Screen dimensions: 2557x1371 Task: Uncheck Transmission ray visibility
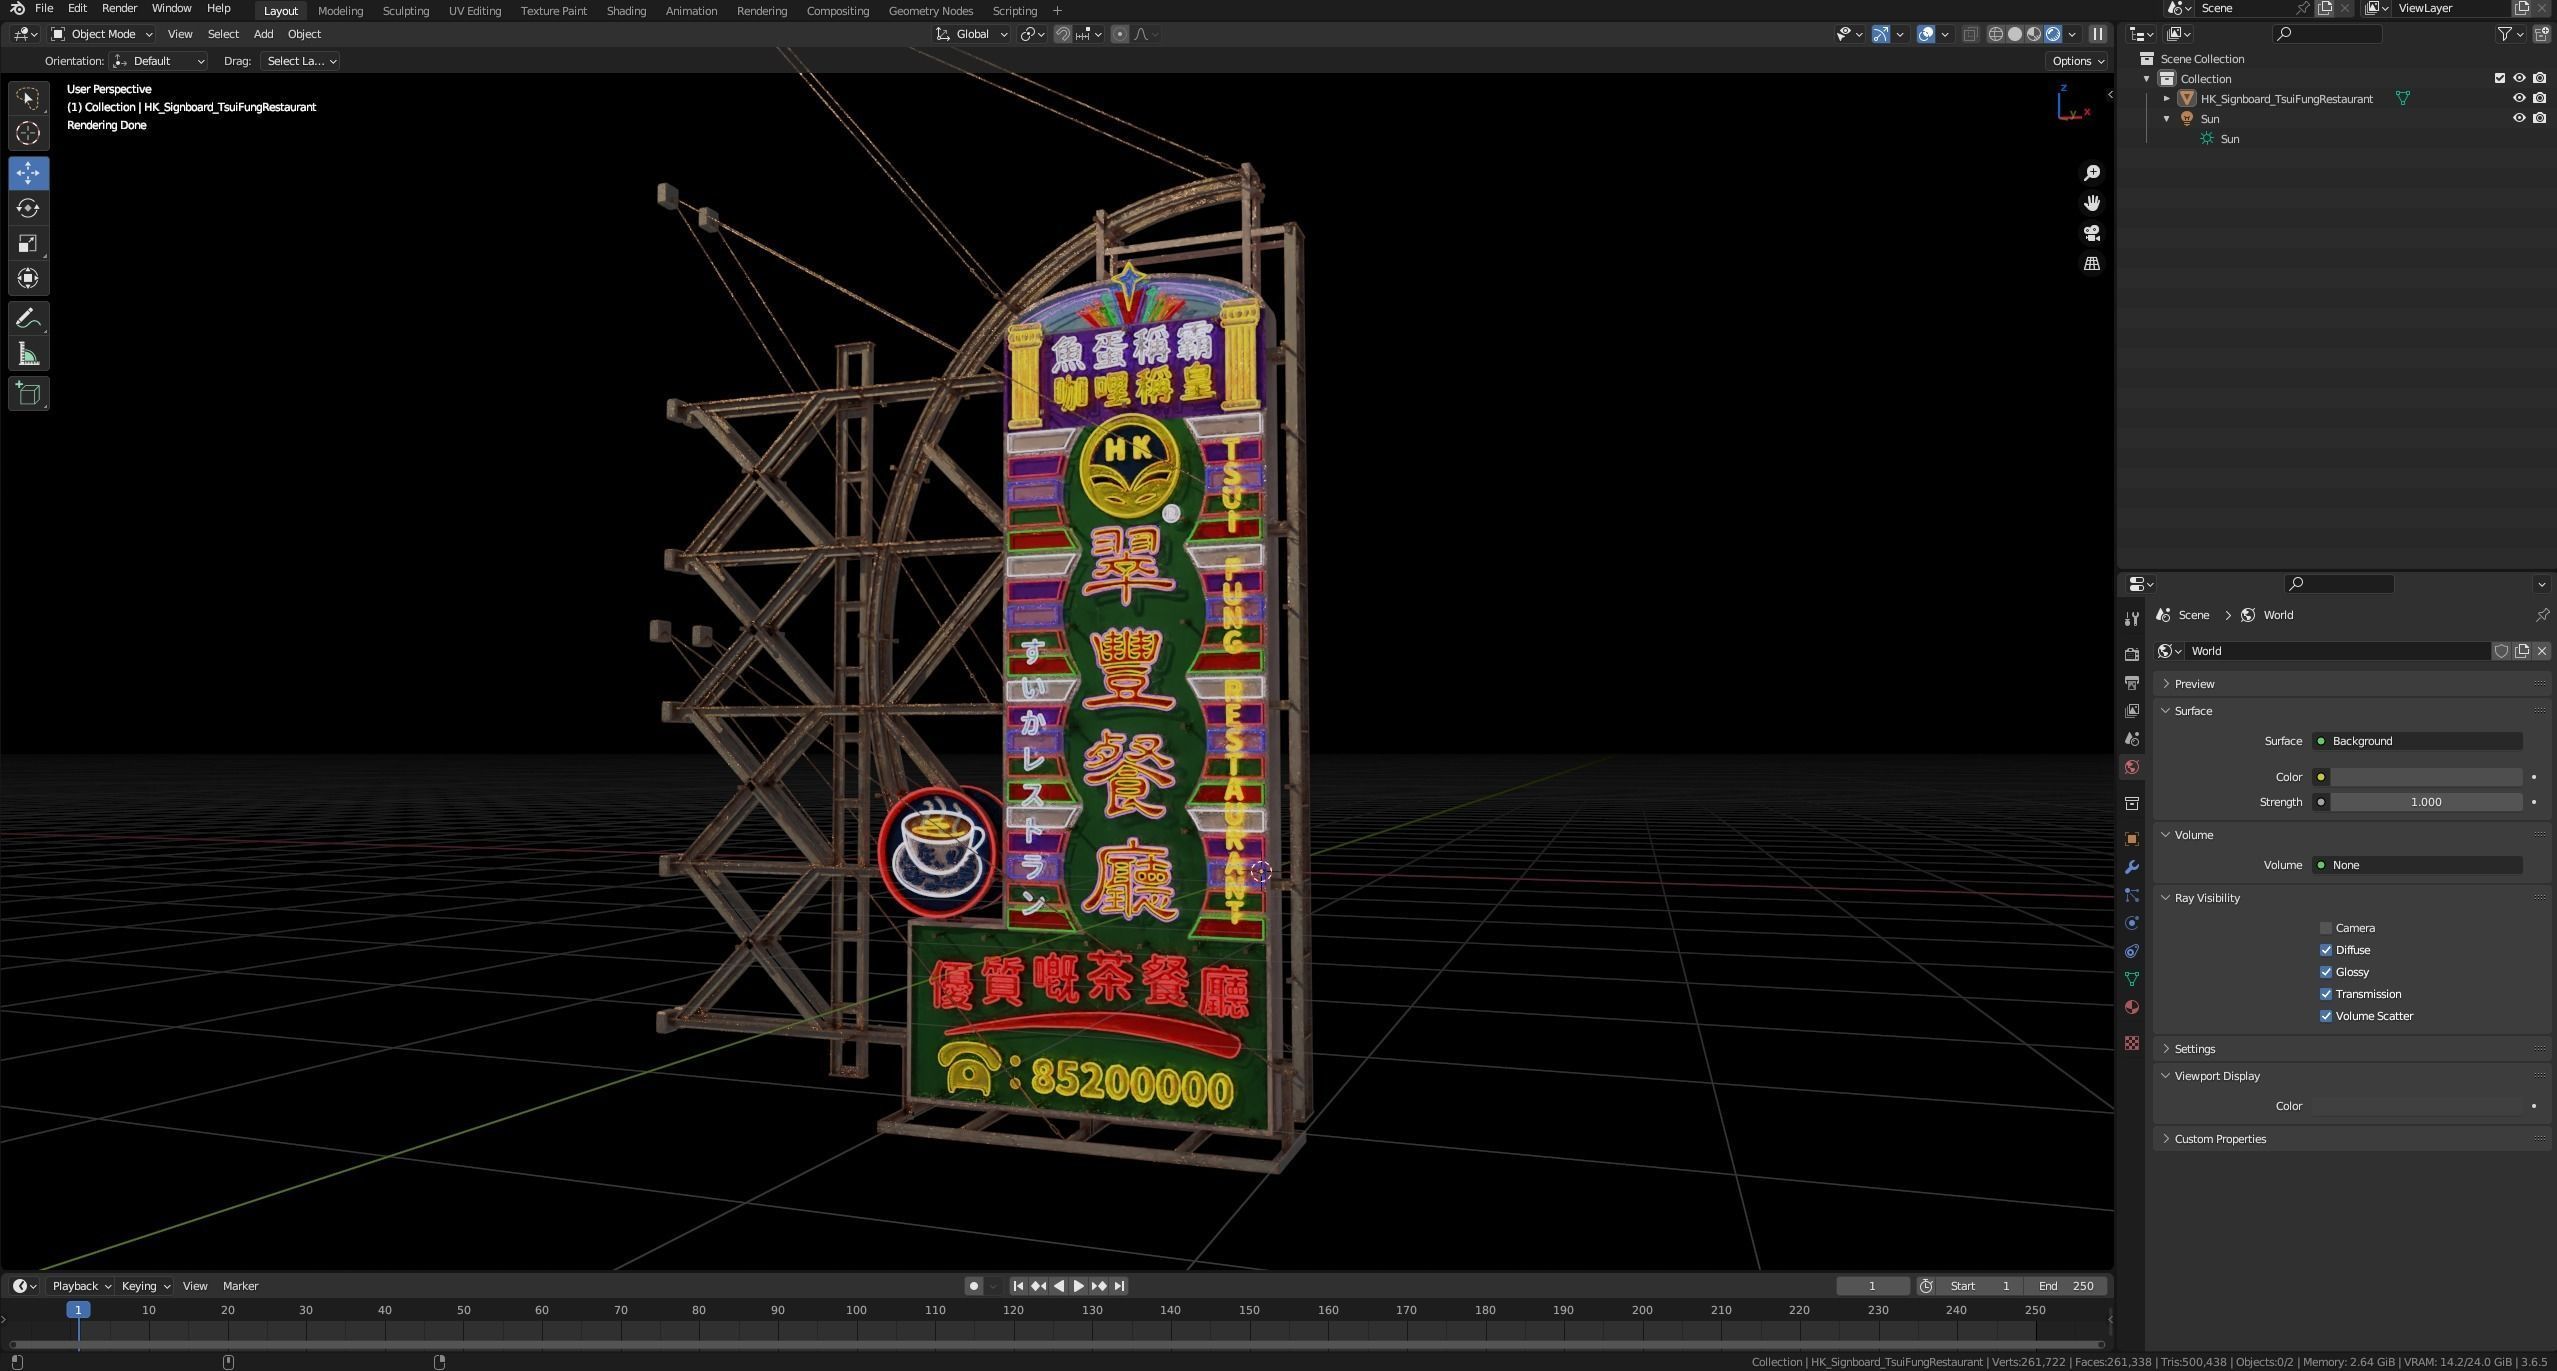(x=2326, y=994)
